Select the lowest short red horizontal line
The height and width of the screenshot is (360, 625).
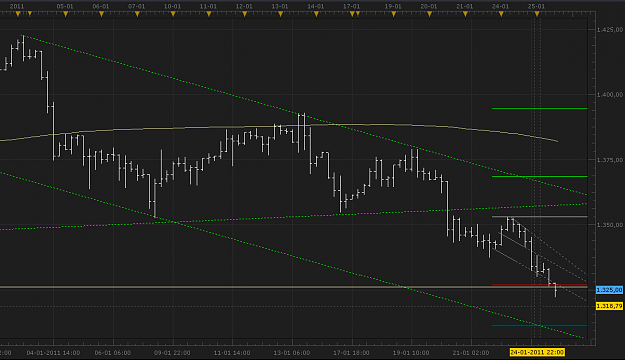pos(540,325)
